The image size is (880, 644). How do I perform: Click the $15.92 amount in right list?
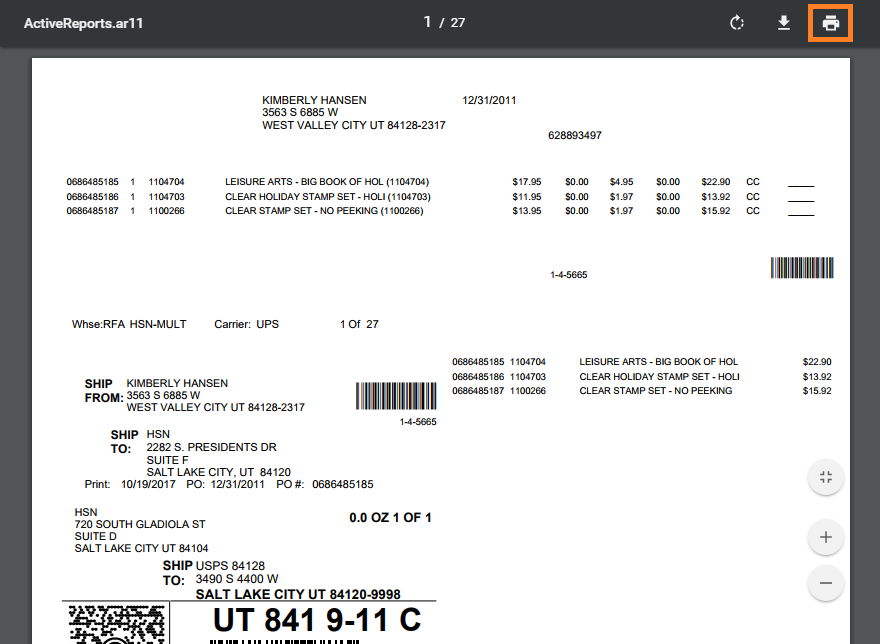coord(817,391)
